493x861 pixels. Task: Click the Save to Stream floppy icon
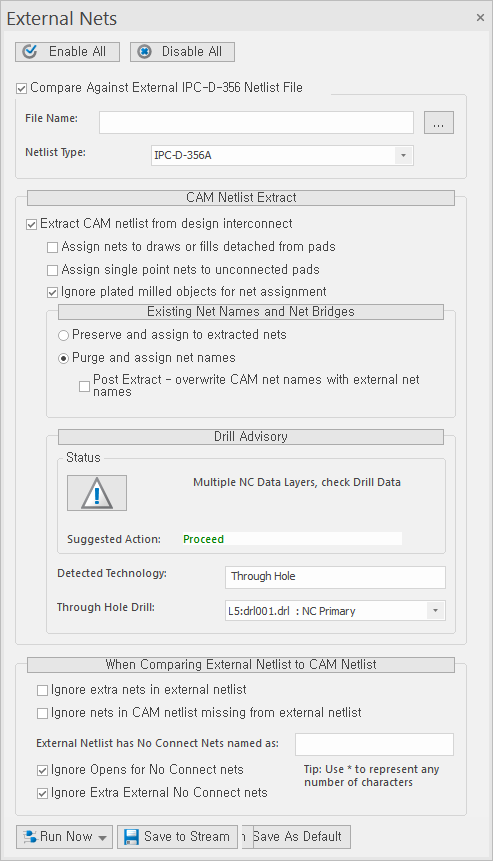131,837
